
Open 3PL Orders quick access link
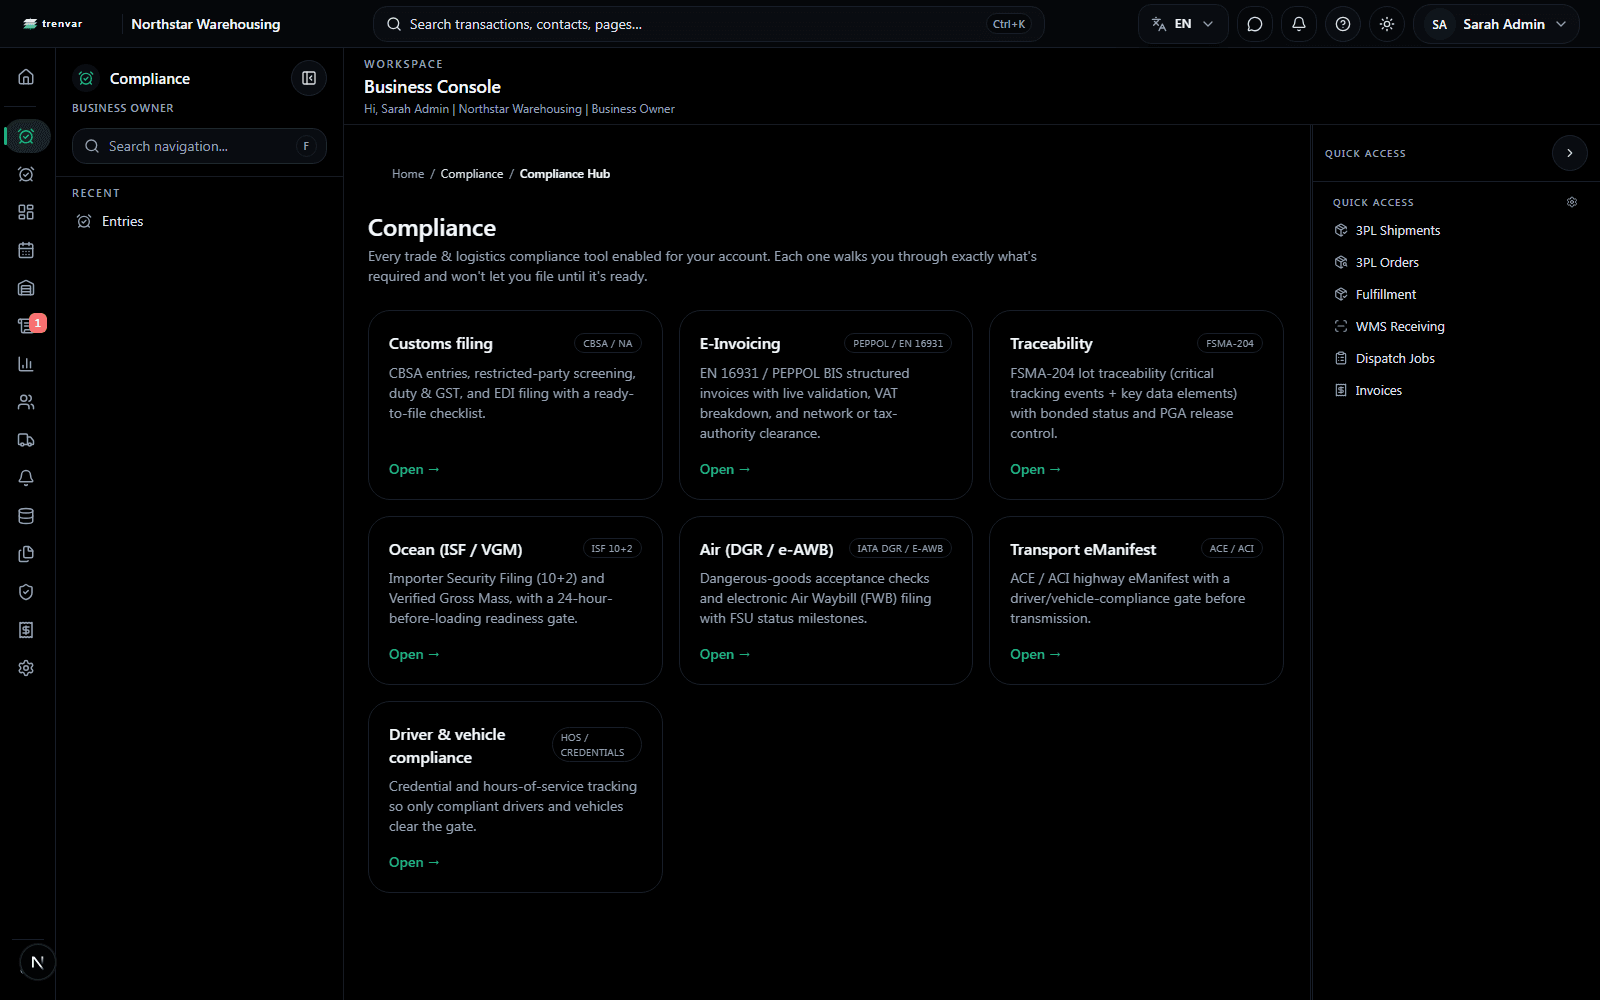[1386, 262]
